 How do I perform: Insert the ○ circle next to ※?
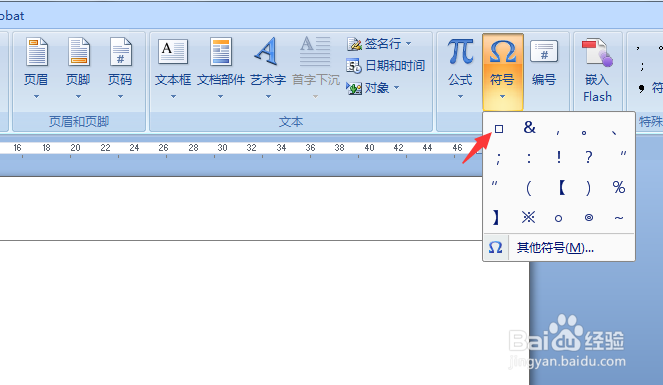tap(559, 218)
